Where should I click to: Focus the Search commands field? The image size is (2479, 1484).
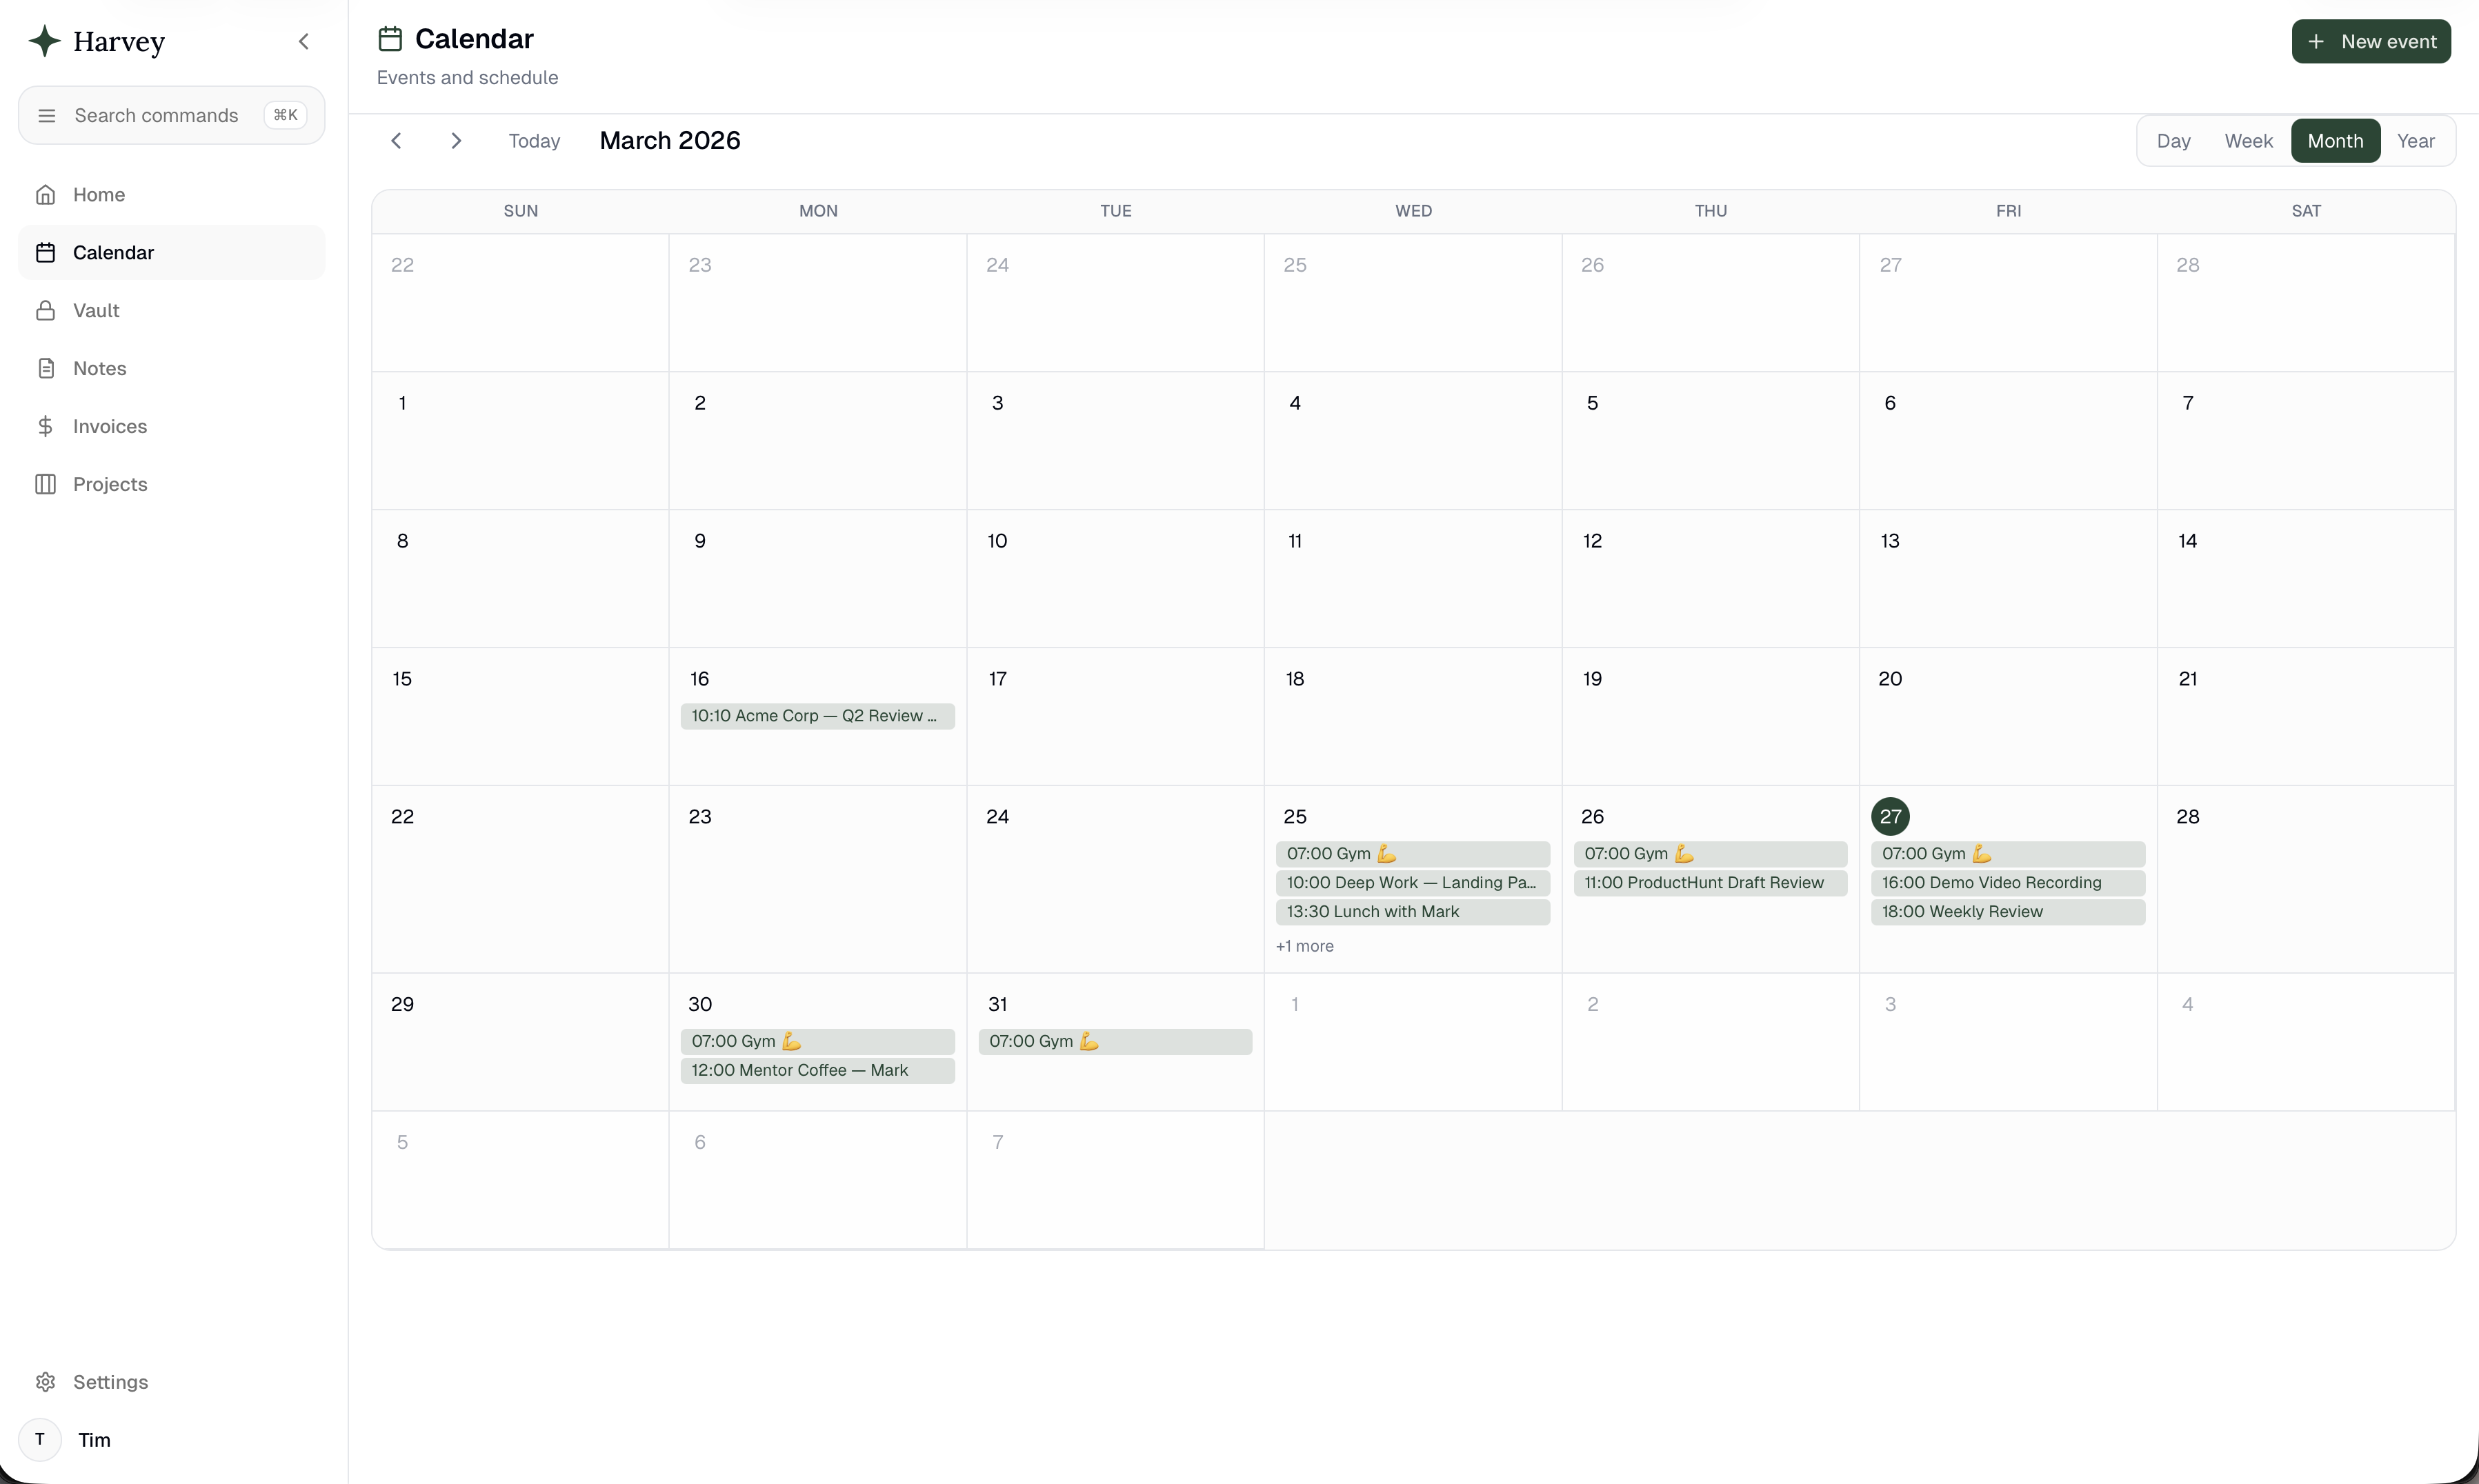coord(156,116)
